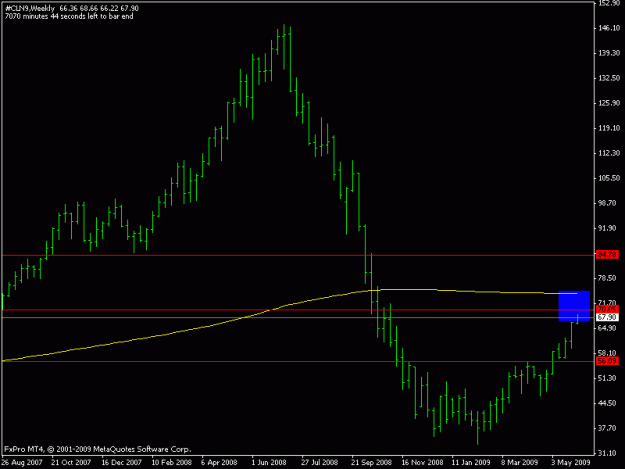Click the 146.10 price scale value
The height and width of the screenshot is (469, 625).
click(x=609, y=28)
